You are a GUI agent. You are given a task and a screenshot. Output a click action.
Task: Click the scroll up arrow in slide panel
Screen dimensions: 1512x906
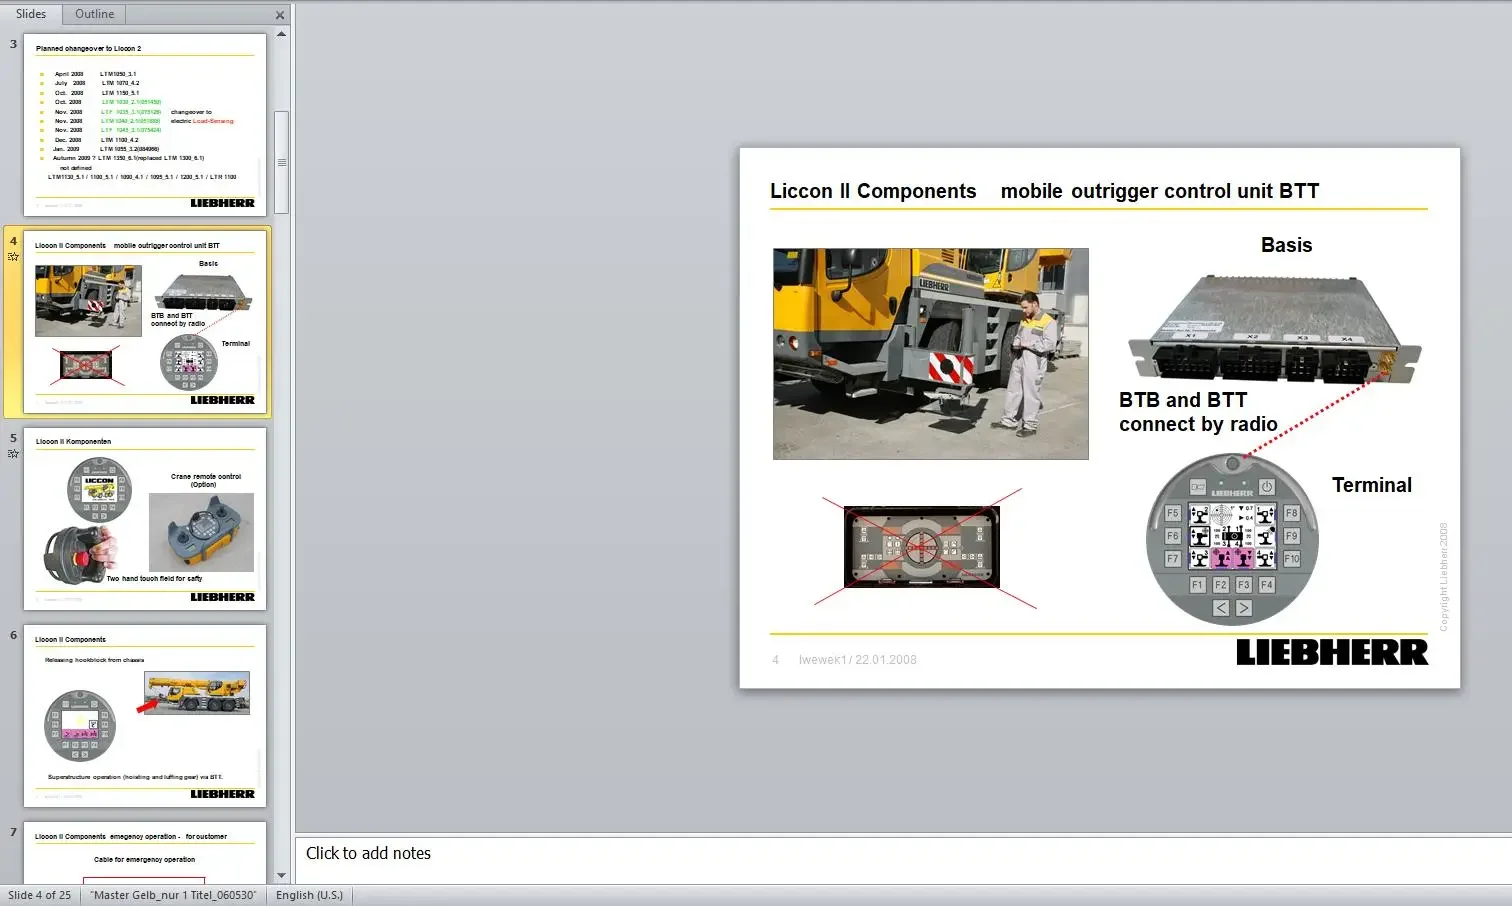coord(281,35)
